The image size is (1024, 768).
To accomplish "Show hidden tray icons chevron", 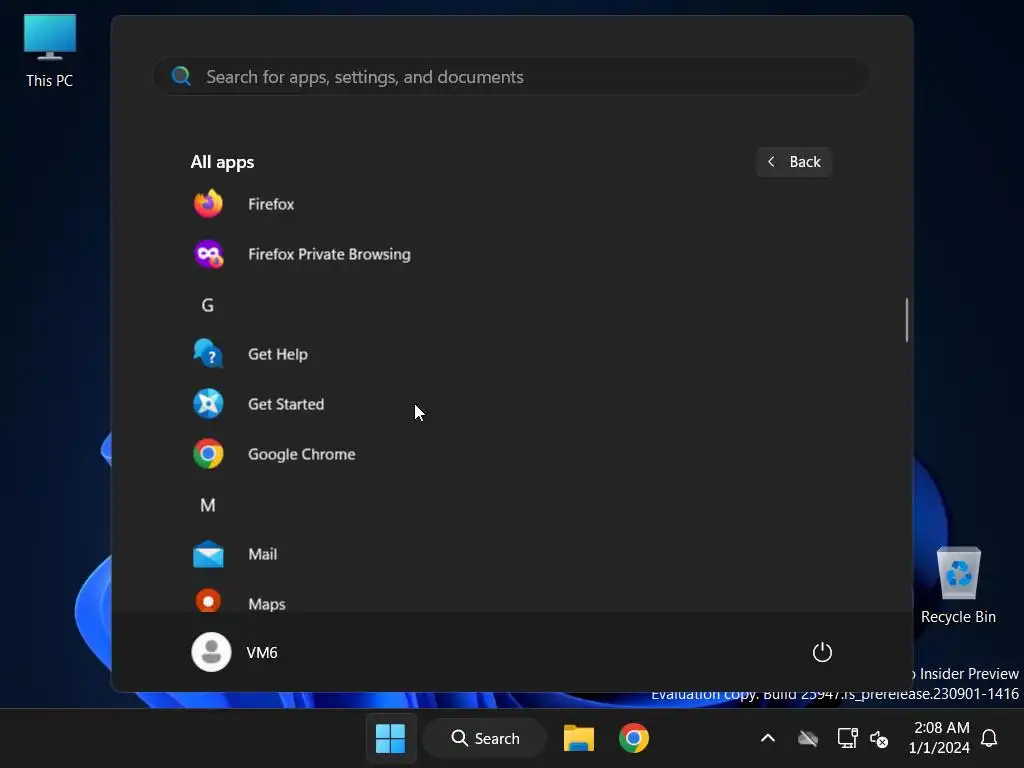I will pyautogui.click(x=768, y=739).
